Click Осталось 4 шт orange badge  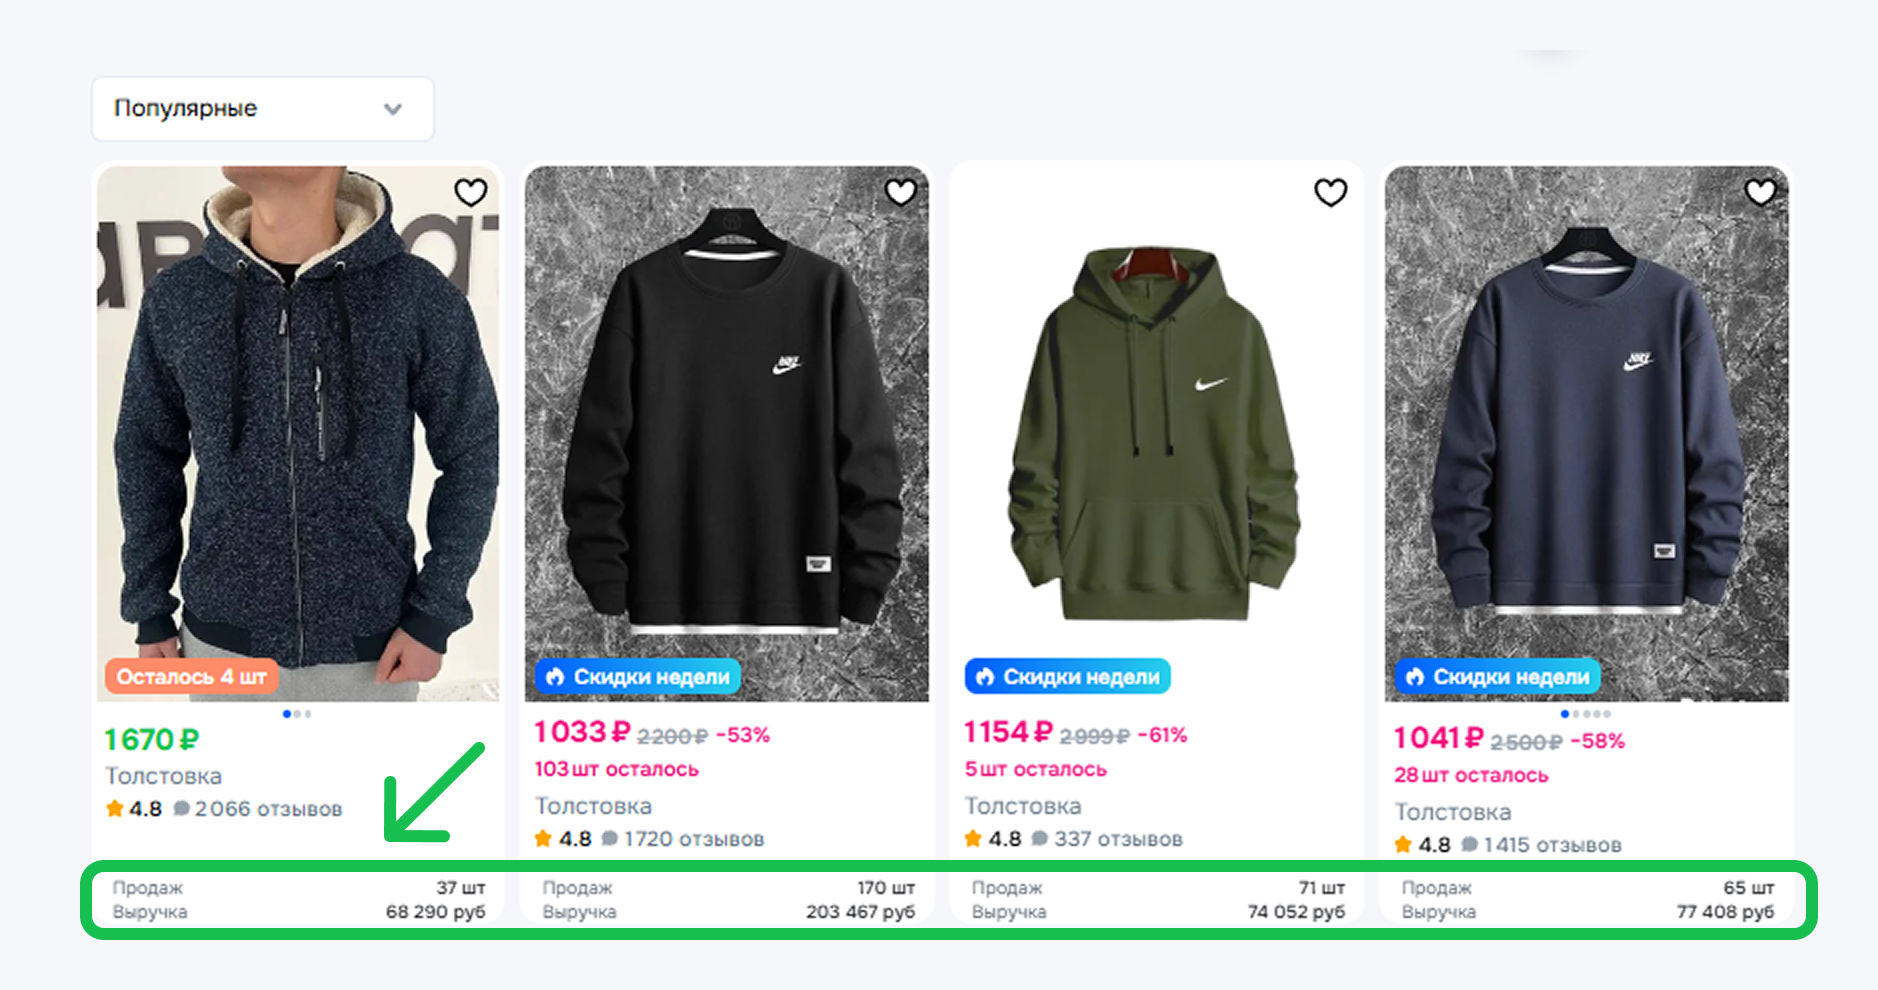pos(191,677)
